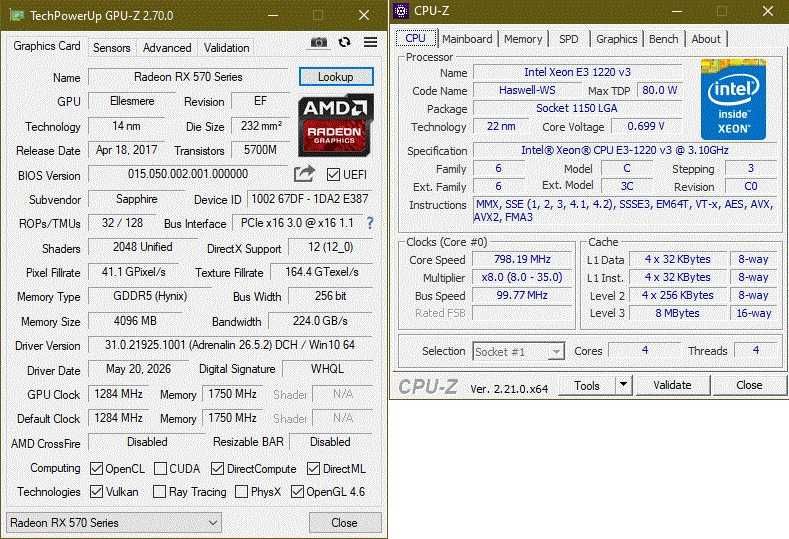Open the SPD tab in CPU-Z
The height and width of the screenshot is (539, 789).
coord(569,39)
